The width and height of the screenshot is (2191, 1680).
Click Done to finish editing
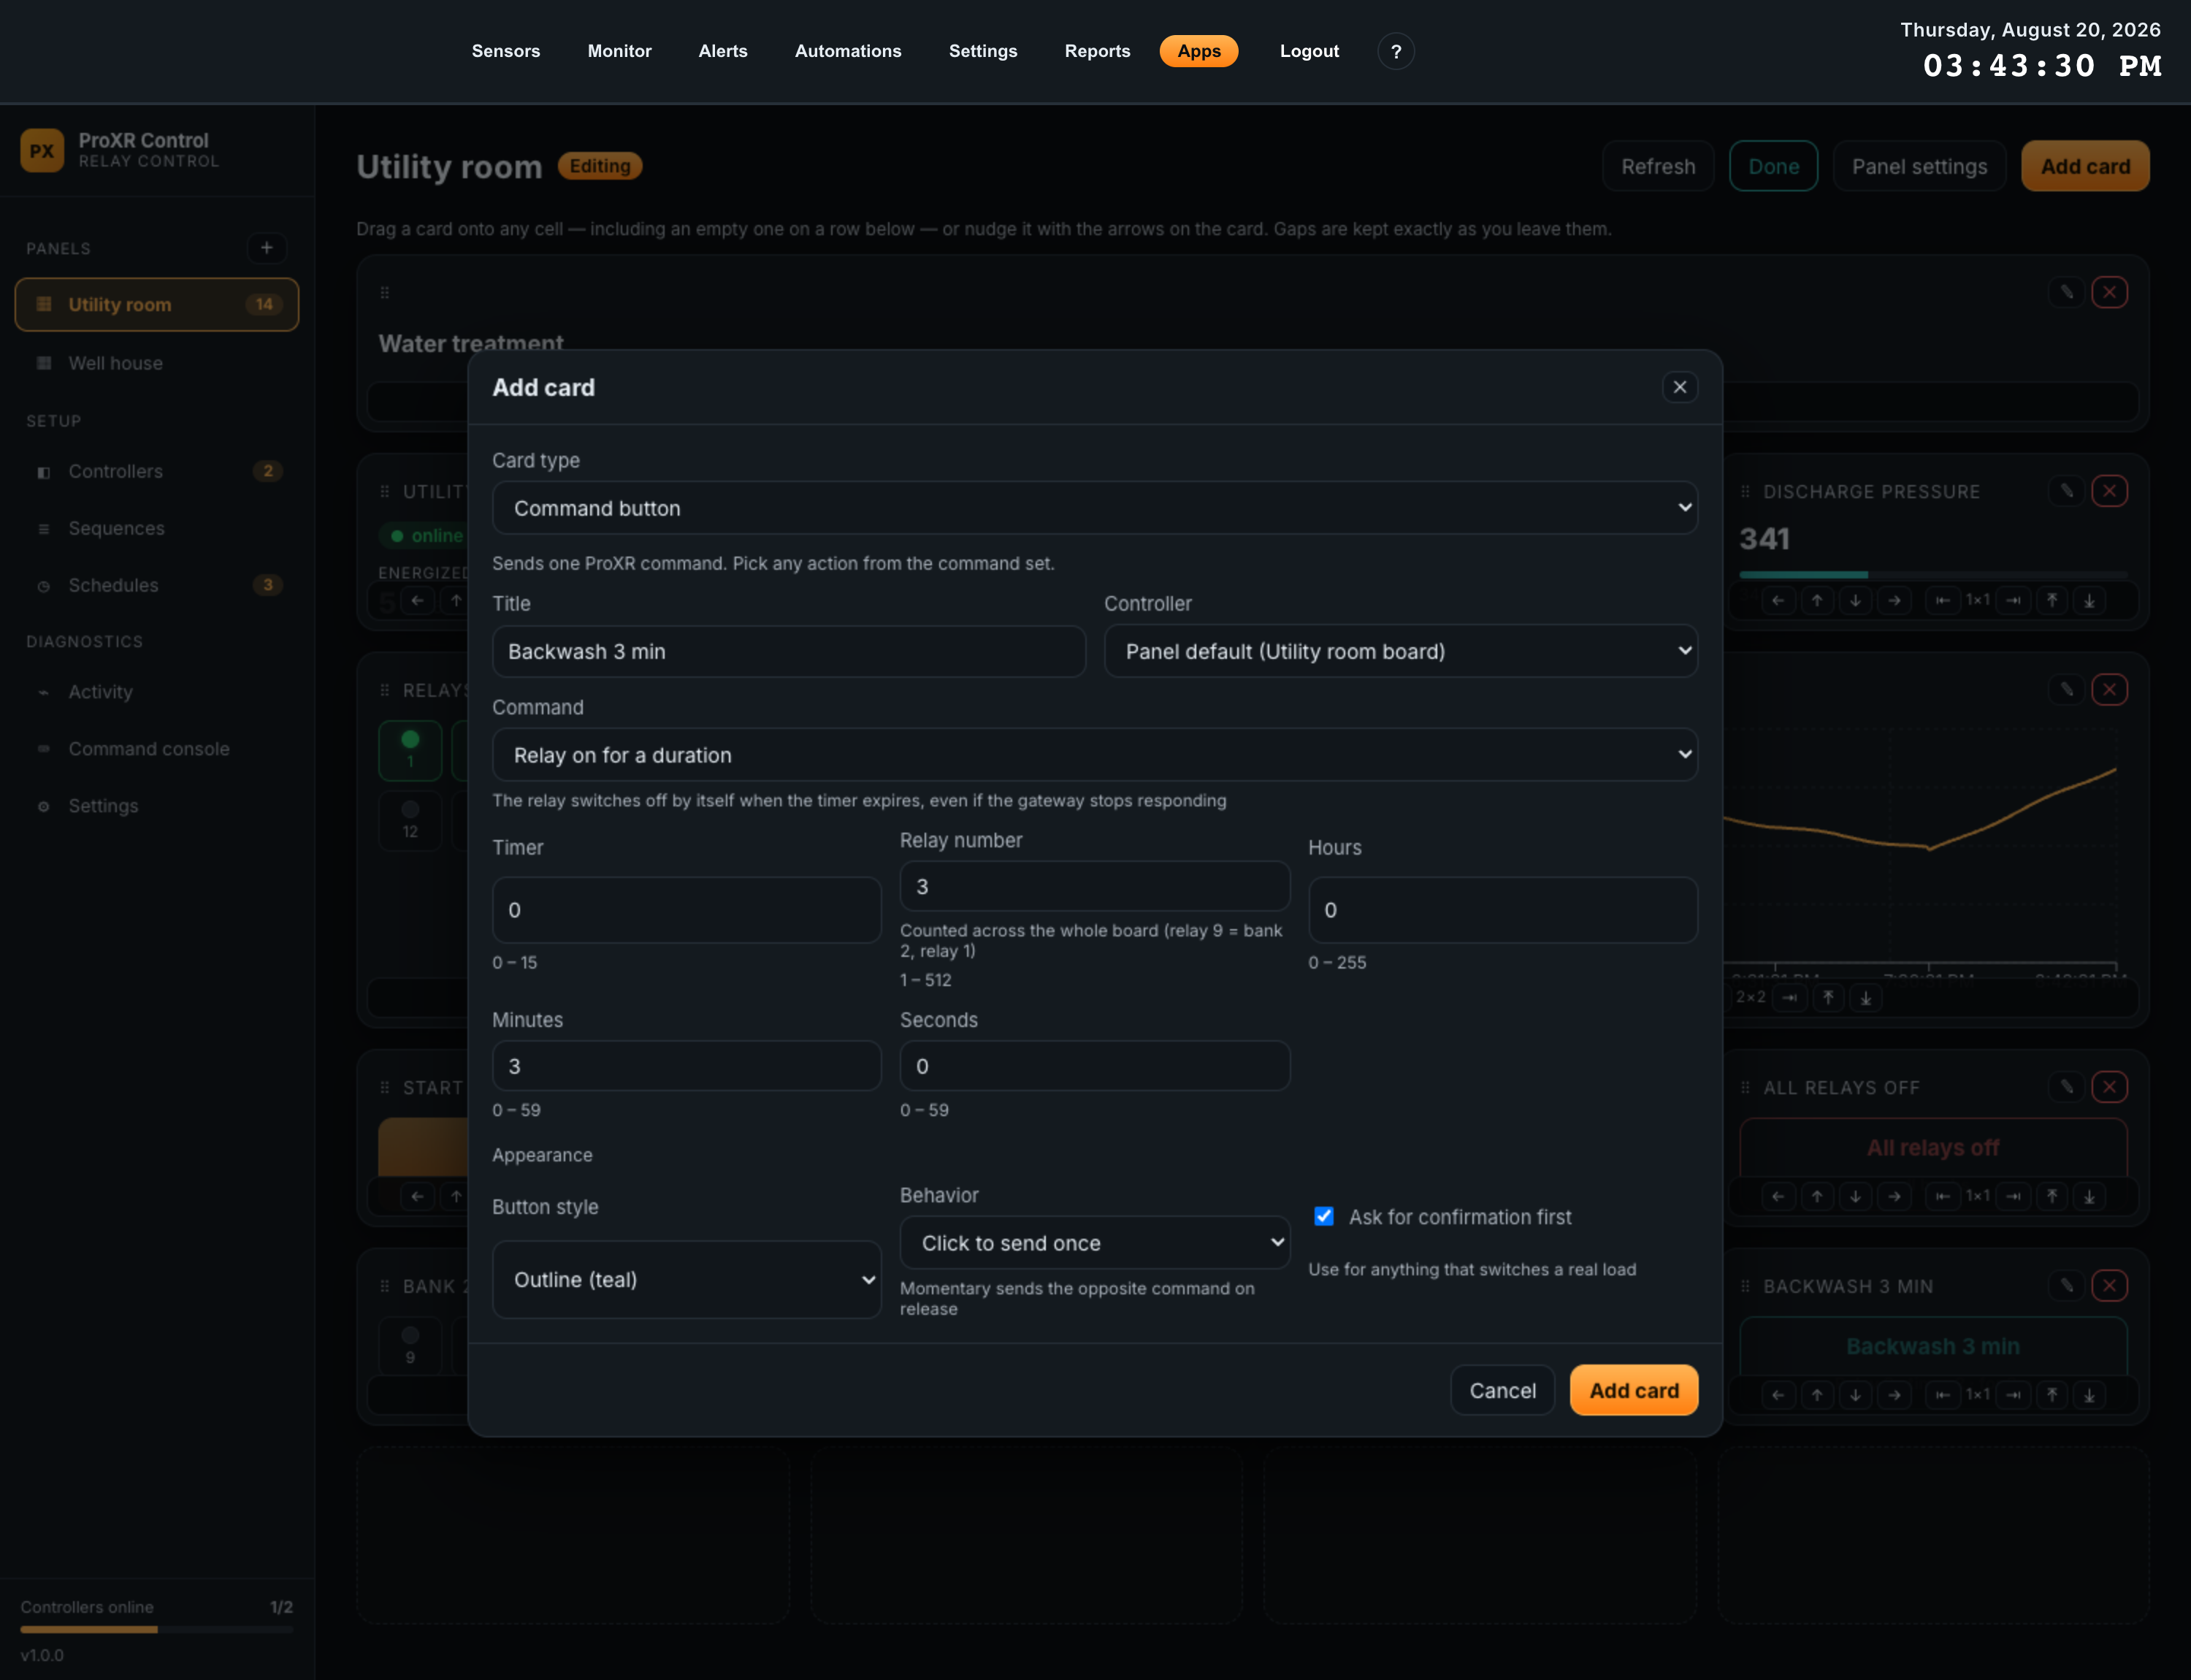click(x=1773, y=166)
